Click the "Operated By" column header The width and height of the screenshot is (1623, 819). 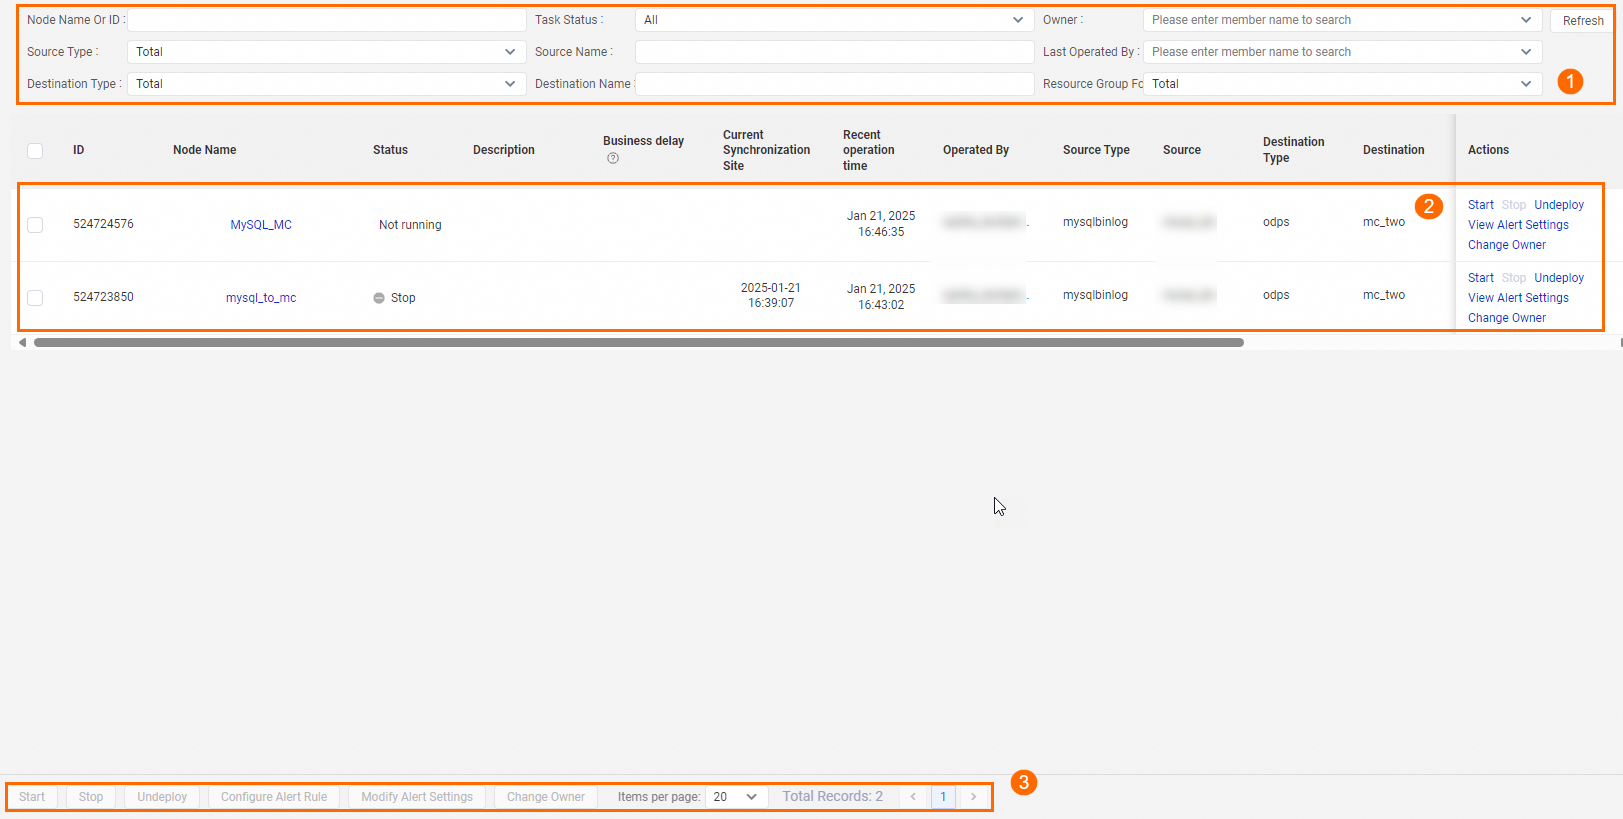pos(976,150)
